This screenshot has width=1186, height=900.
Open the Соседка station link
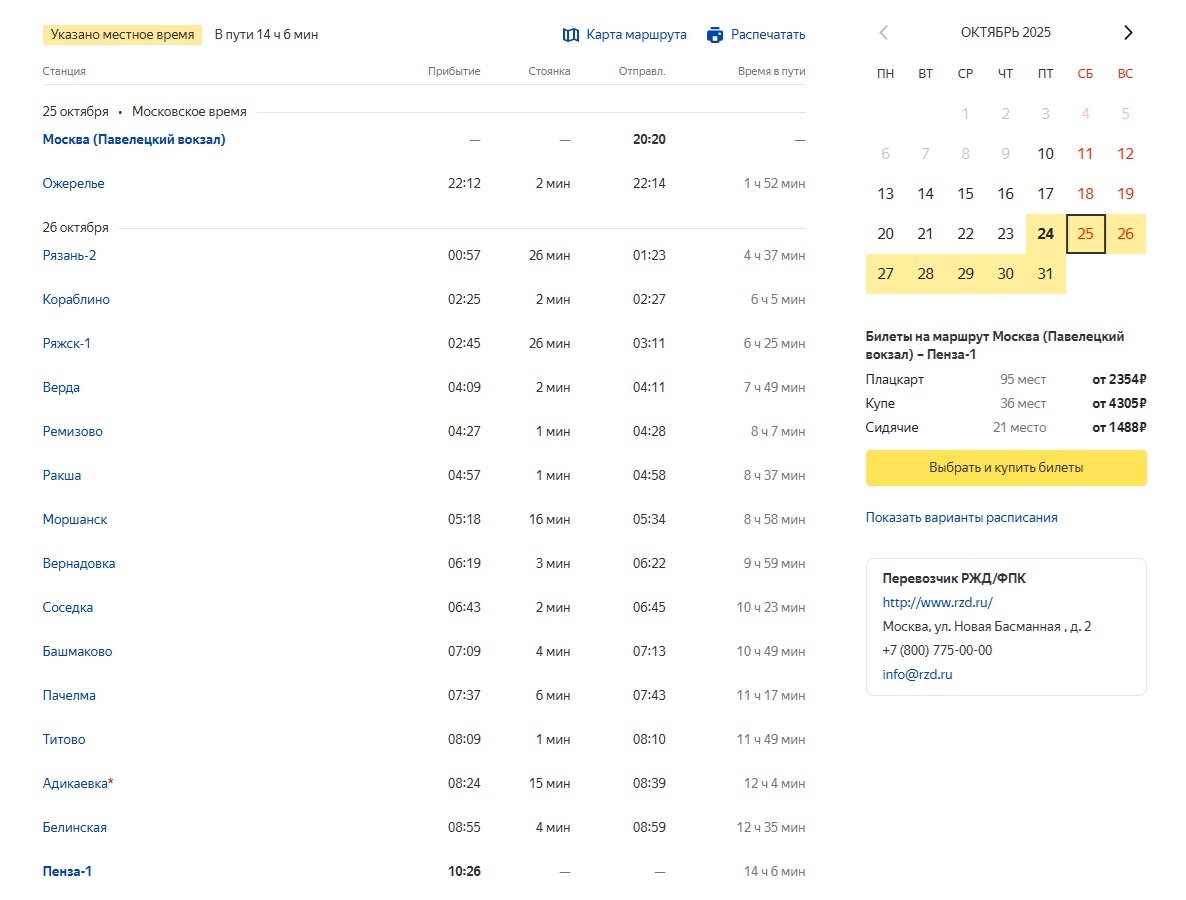click(x=67, y=607)
